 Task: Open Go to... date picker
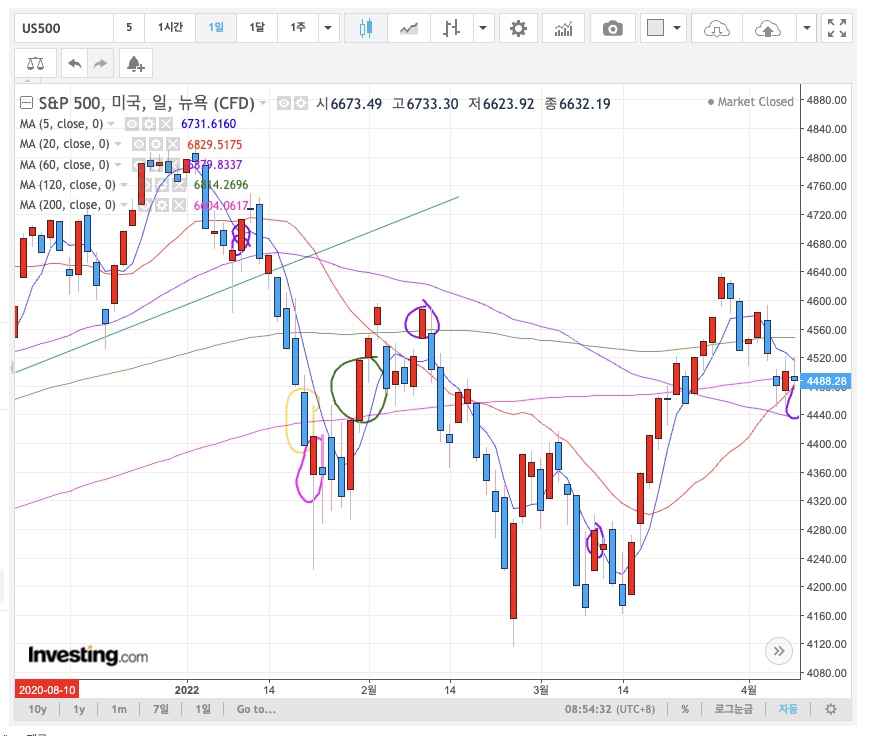pyautogui.click(x=256, y=709)
